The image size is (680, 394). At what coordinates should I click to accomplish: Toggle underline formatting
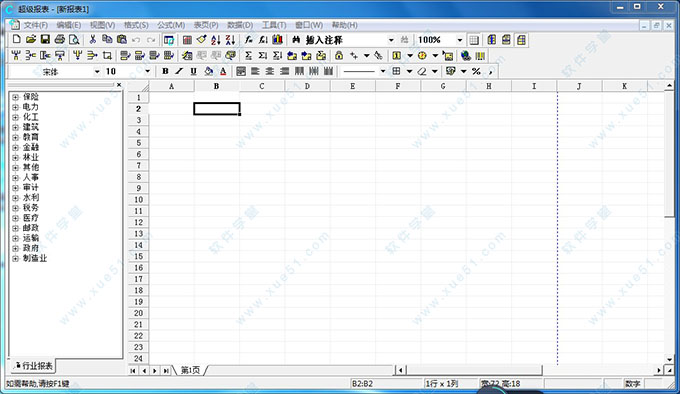click(193, 71)
